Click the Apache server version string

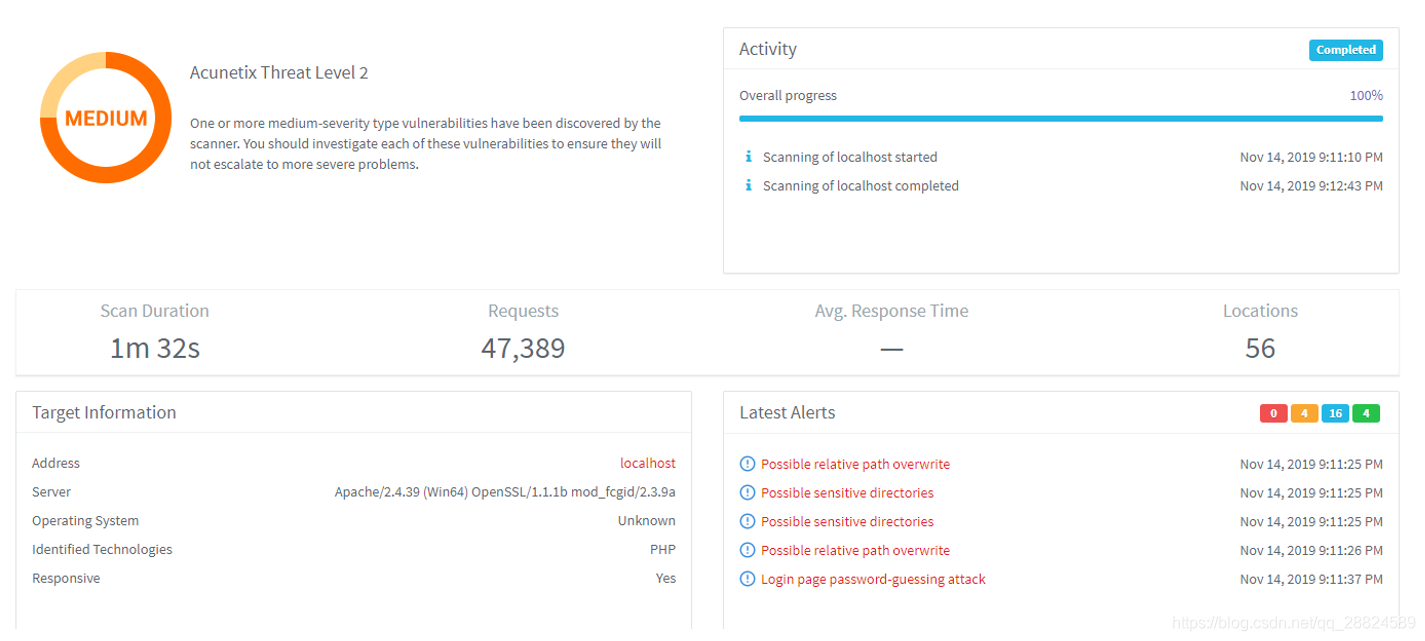505,492
